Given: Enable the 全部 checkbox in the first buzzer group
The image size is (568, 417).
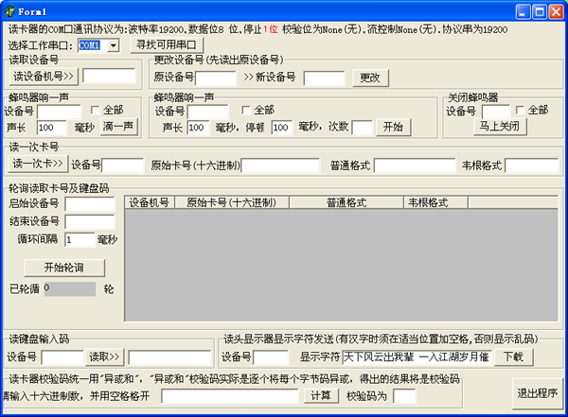Looking at the screenshot, I should click(x=95, y=110).
